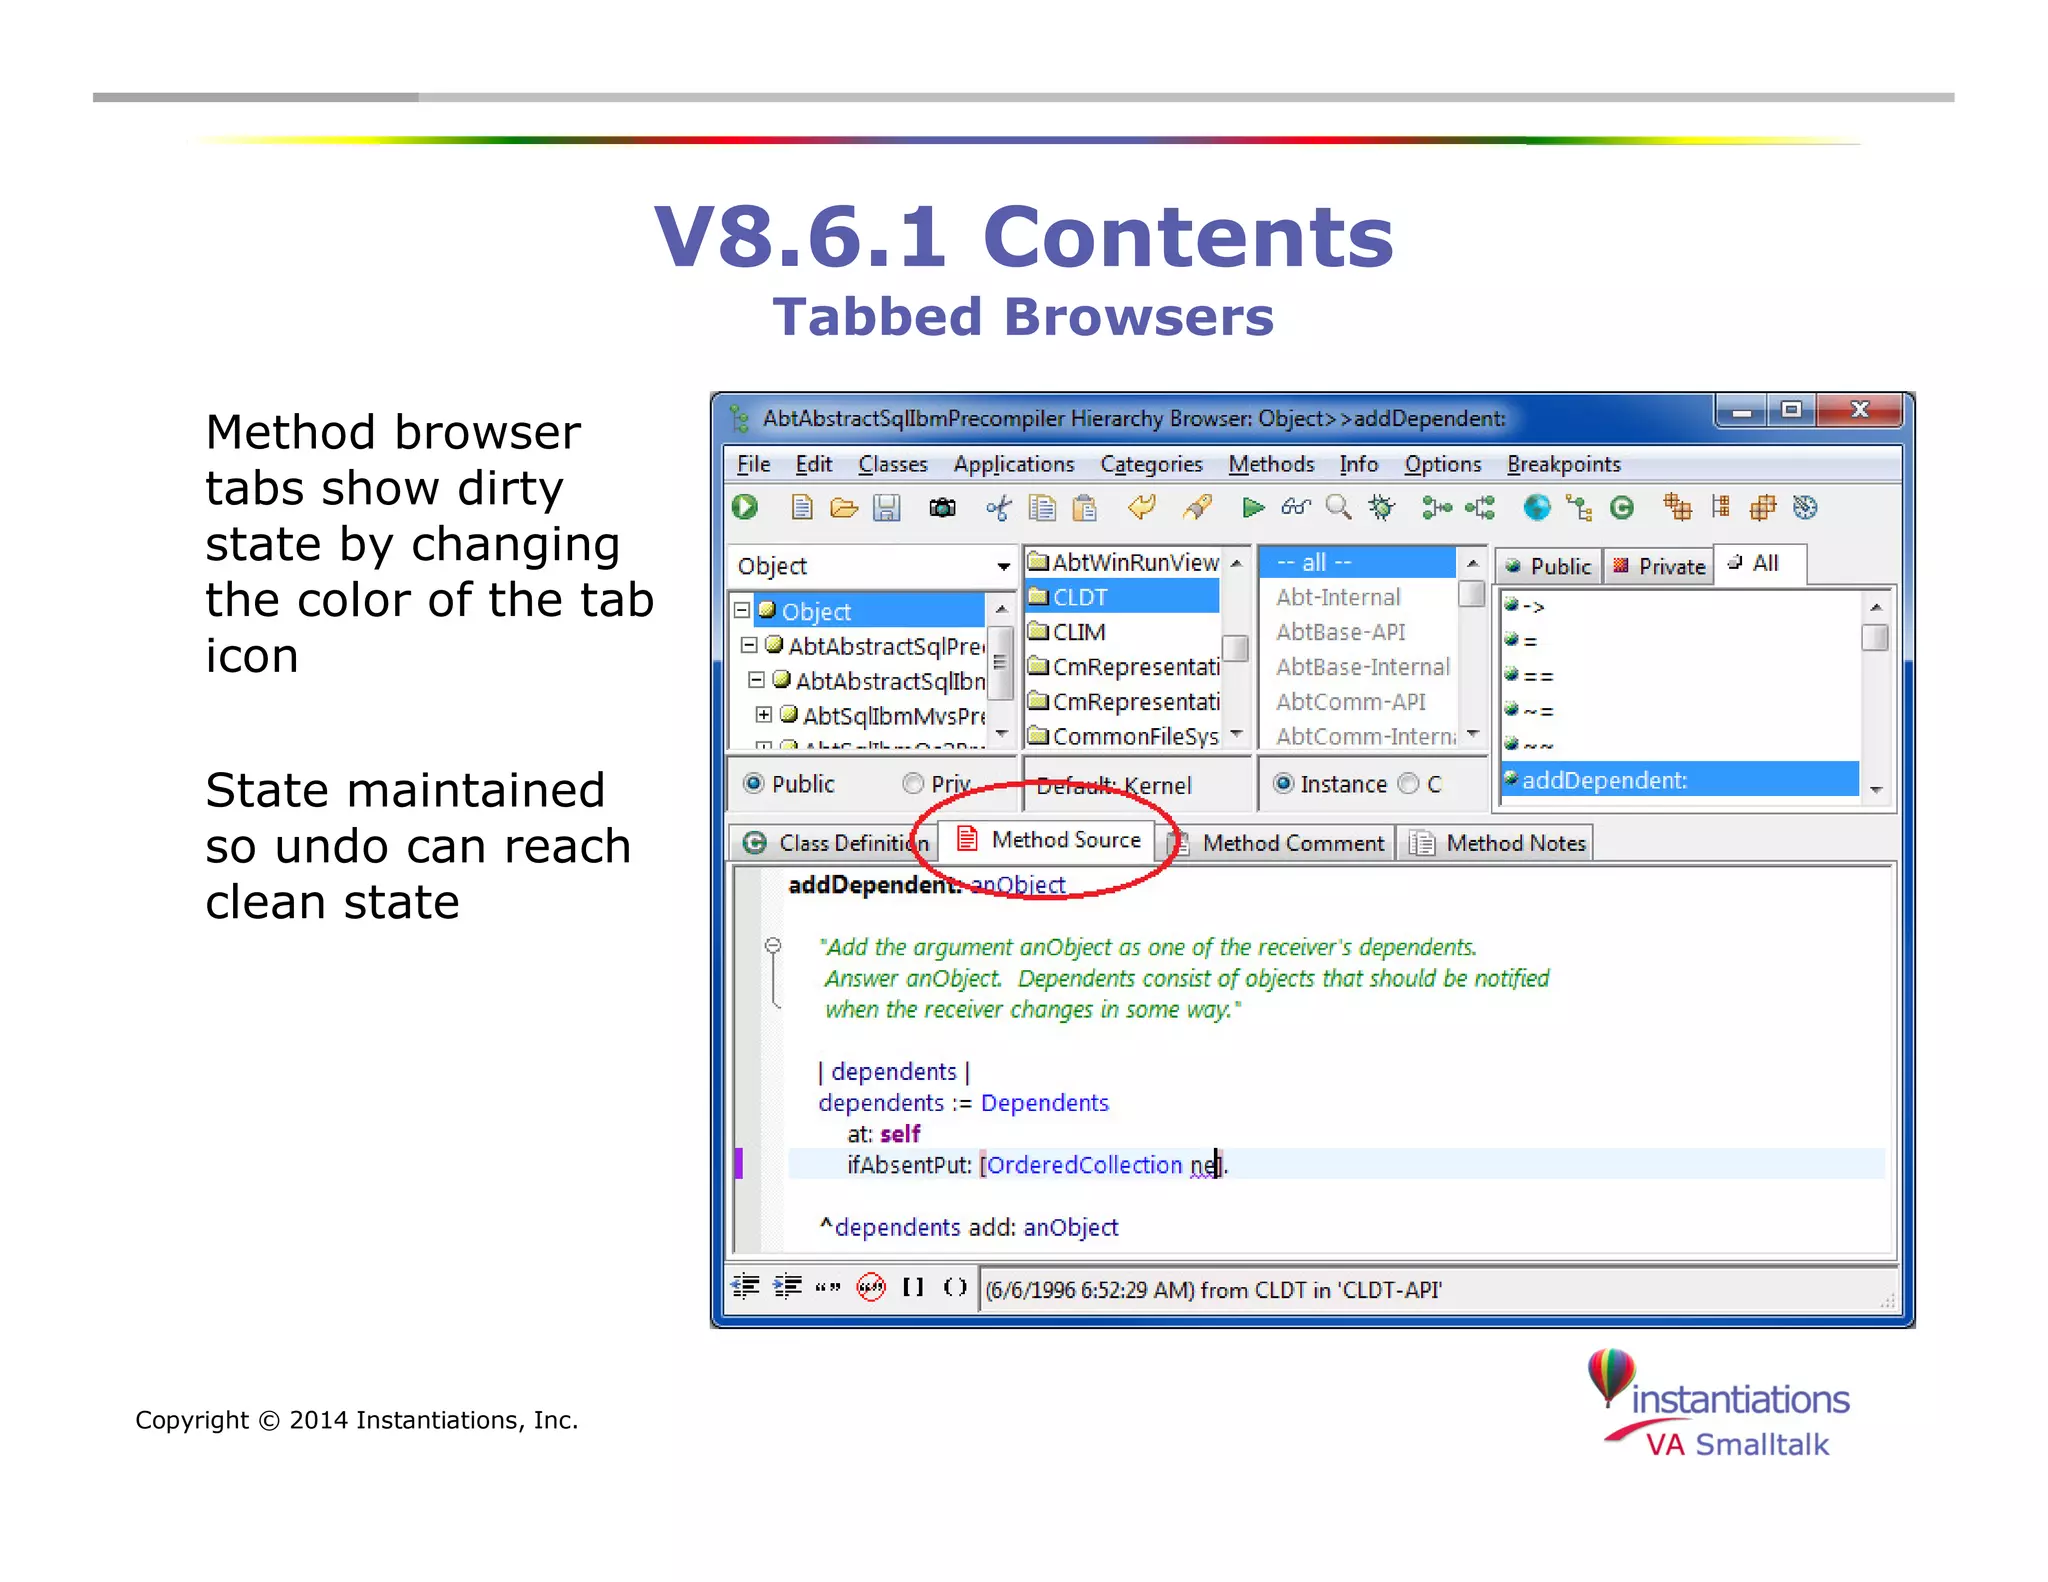Click the green C class icon in toolbar
The image size is (2048, 1582).
[x=1622, y=508]
